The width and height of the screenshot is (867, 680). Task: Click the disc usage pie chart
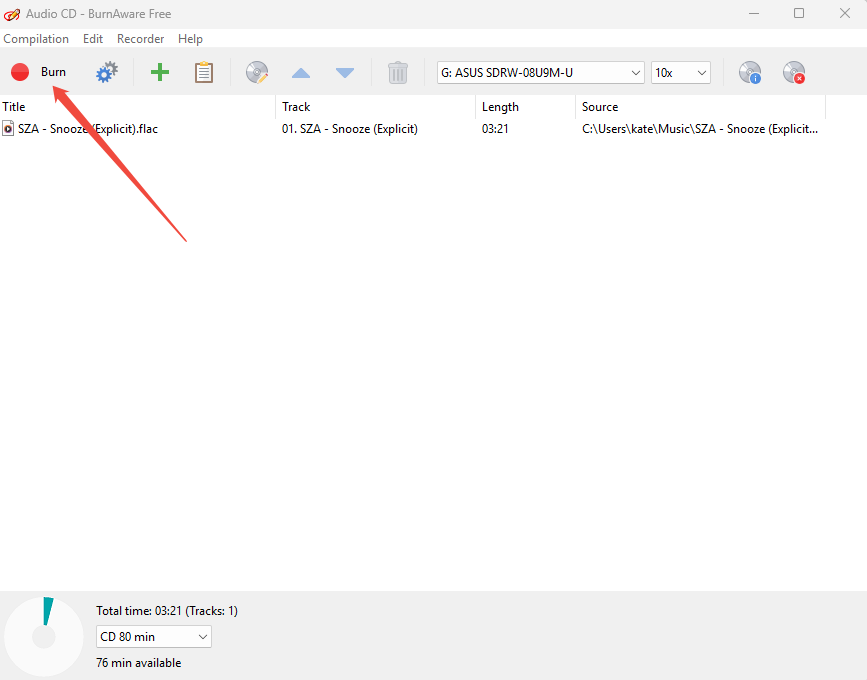point(43,636)
